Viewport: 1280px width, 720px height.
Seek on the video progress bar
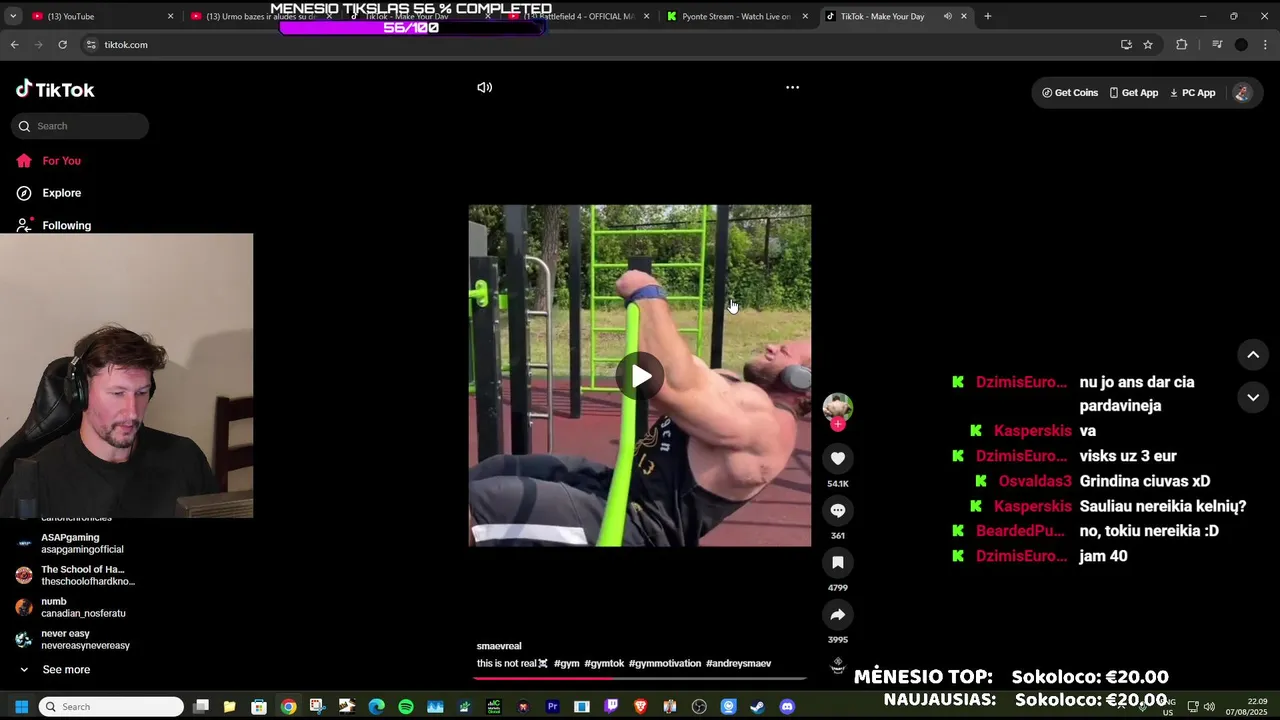click(x=640, y=678)
